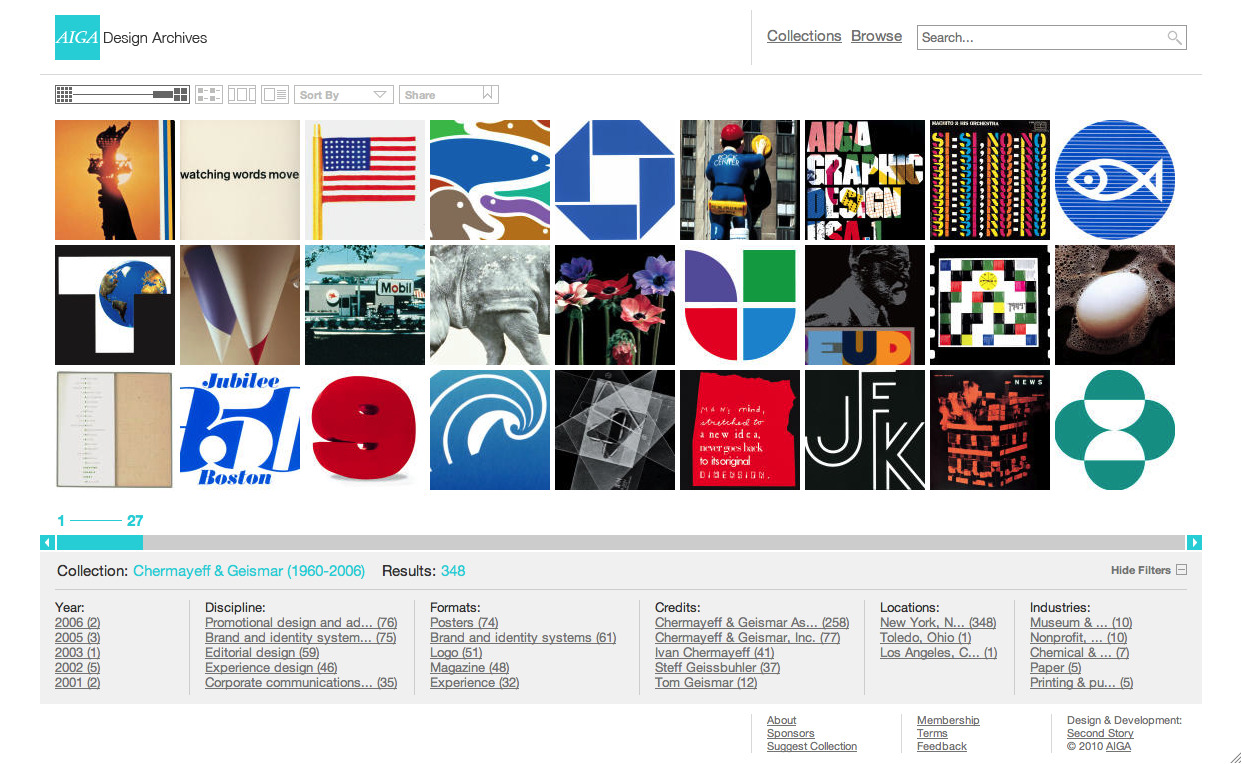Open the globe letter T thumbnail
The width and height of the screenshot is (1242, 764).
point(115,305)
